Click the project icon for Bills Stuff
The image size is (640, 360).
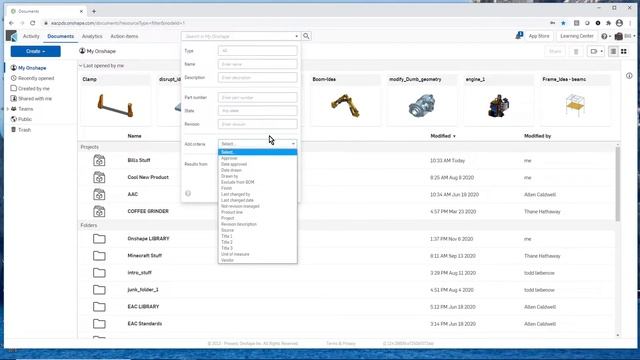tap(99, 160)
